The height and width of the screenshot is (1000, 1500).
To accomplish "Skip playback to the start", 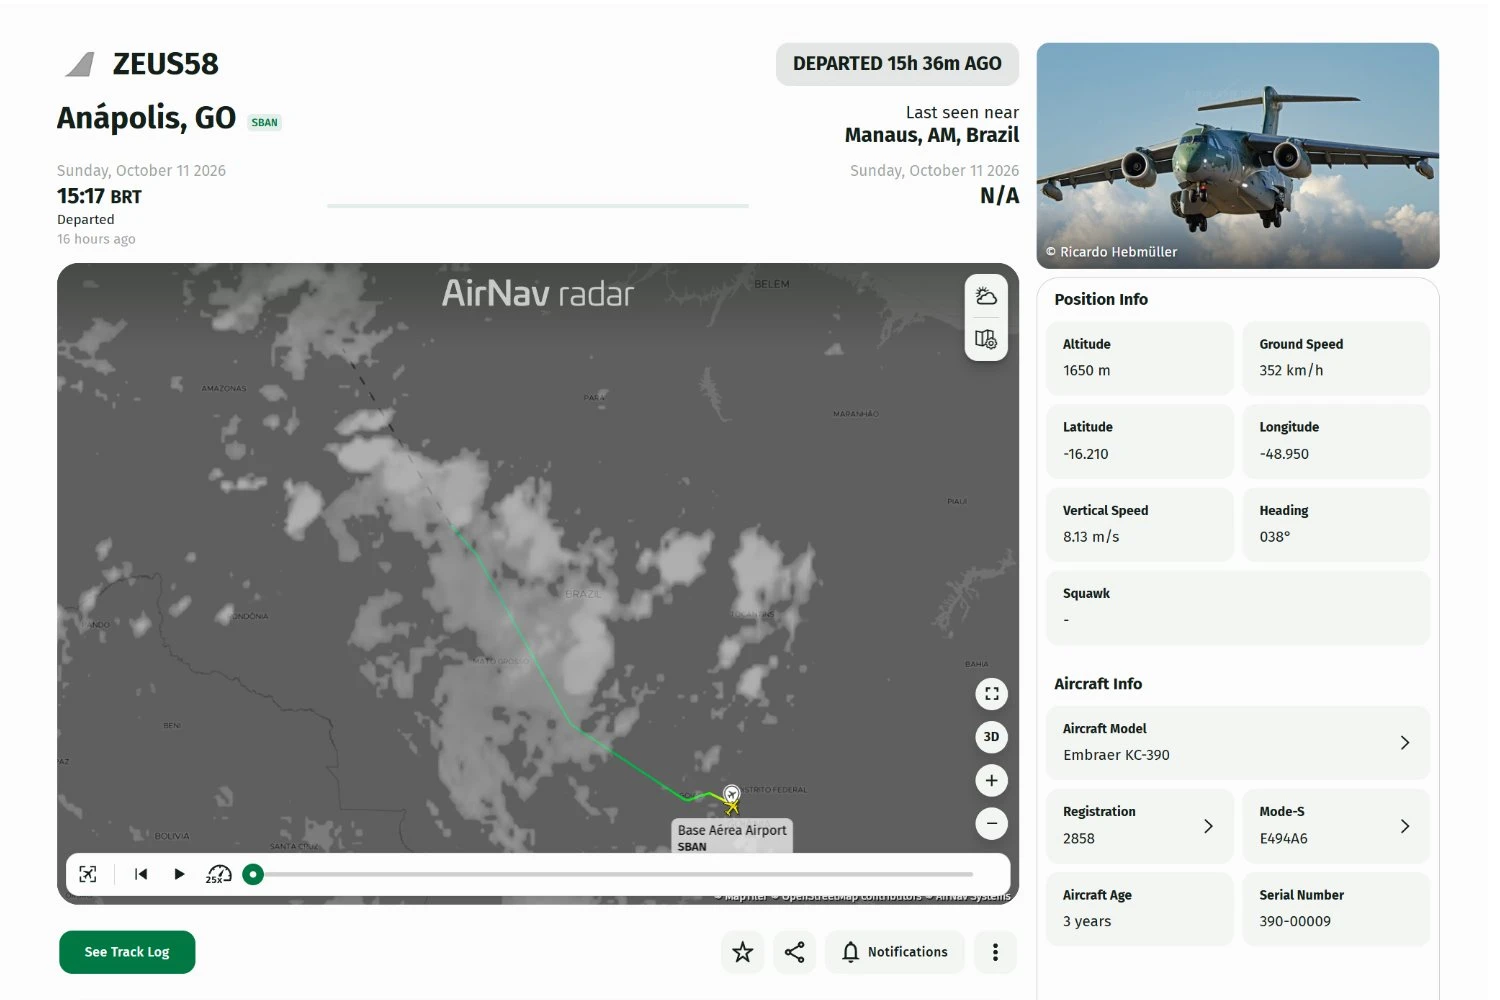I will 141,874.
